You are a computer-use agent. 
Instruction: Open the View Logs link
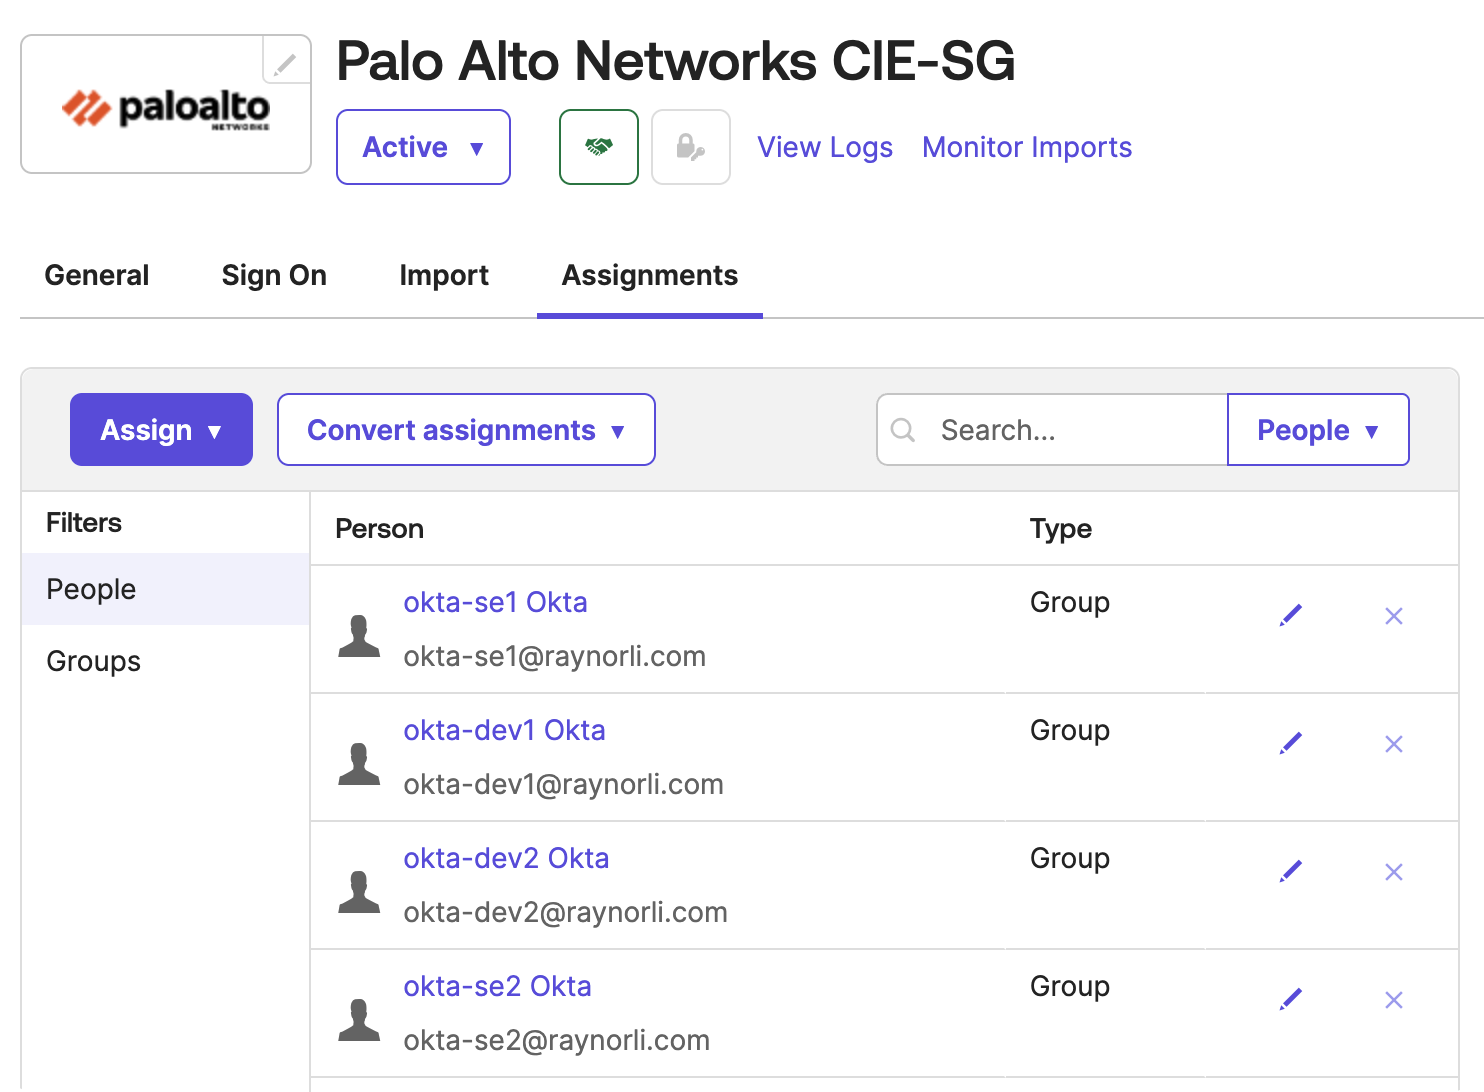click(825, 147)
